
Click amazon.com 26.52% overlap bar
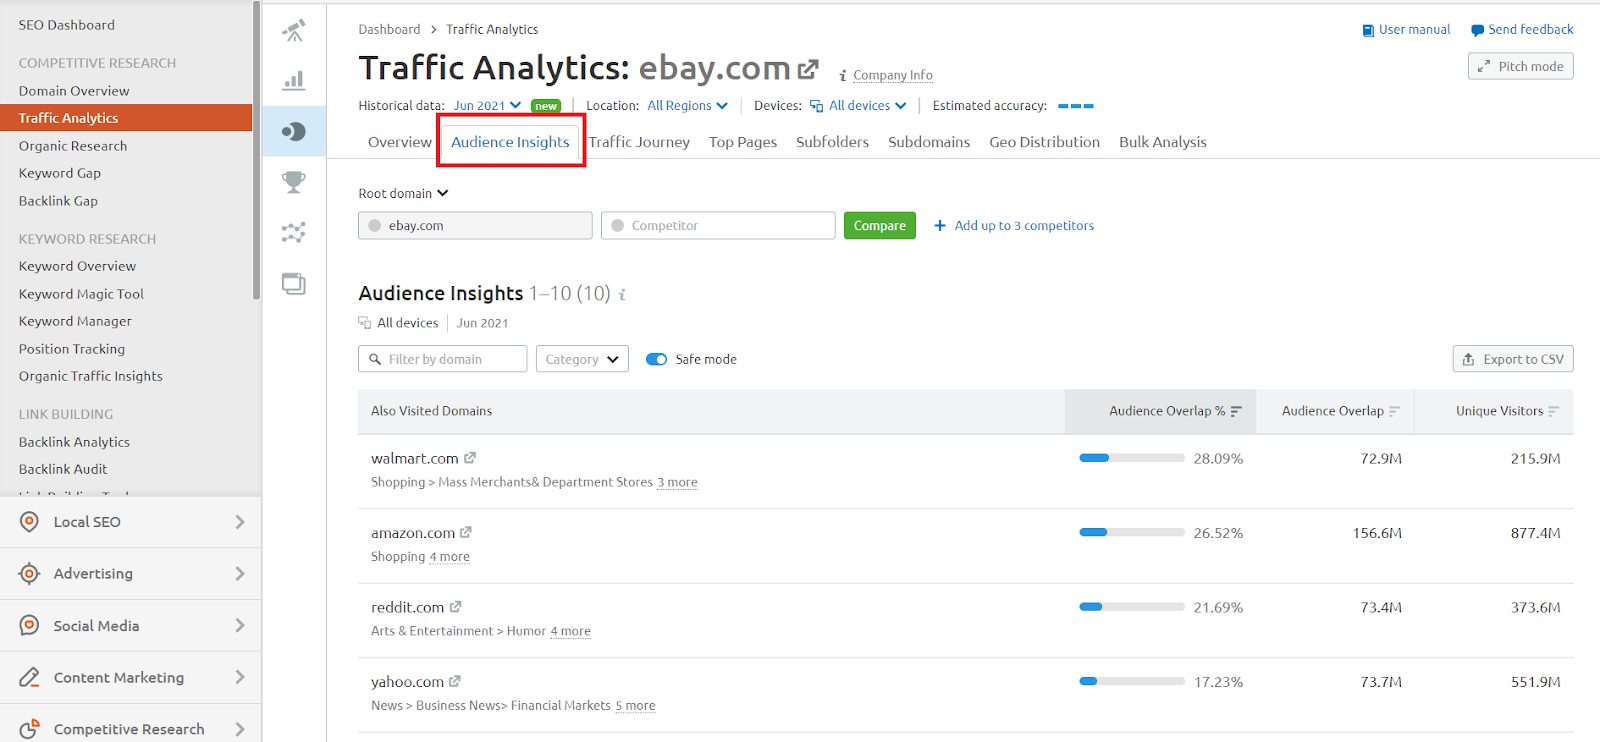[x=1132, y=533]
